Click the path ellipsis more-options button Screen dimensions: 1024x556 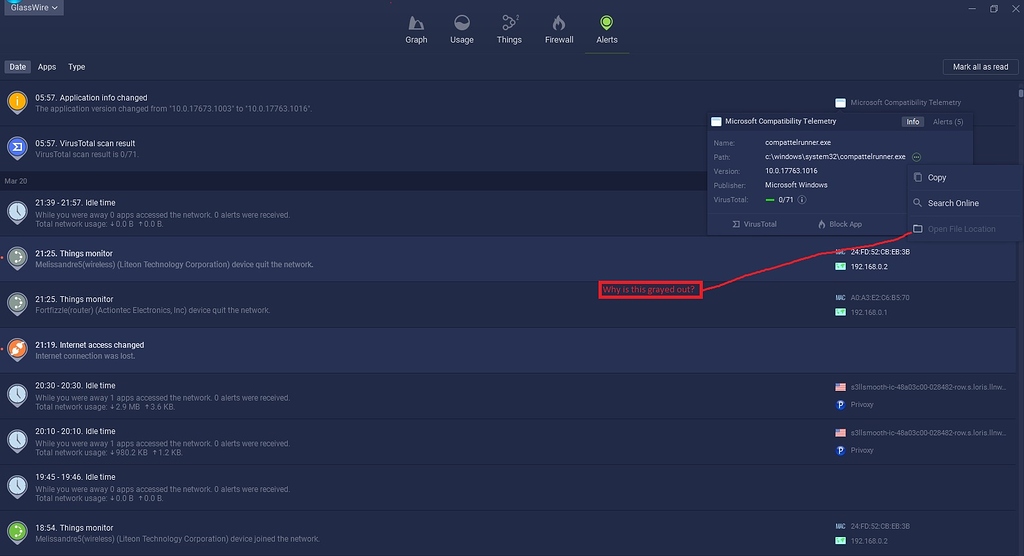(x=916, y=157)
